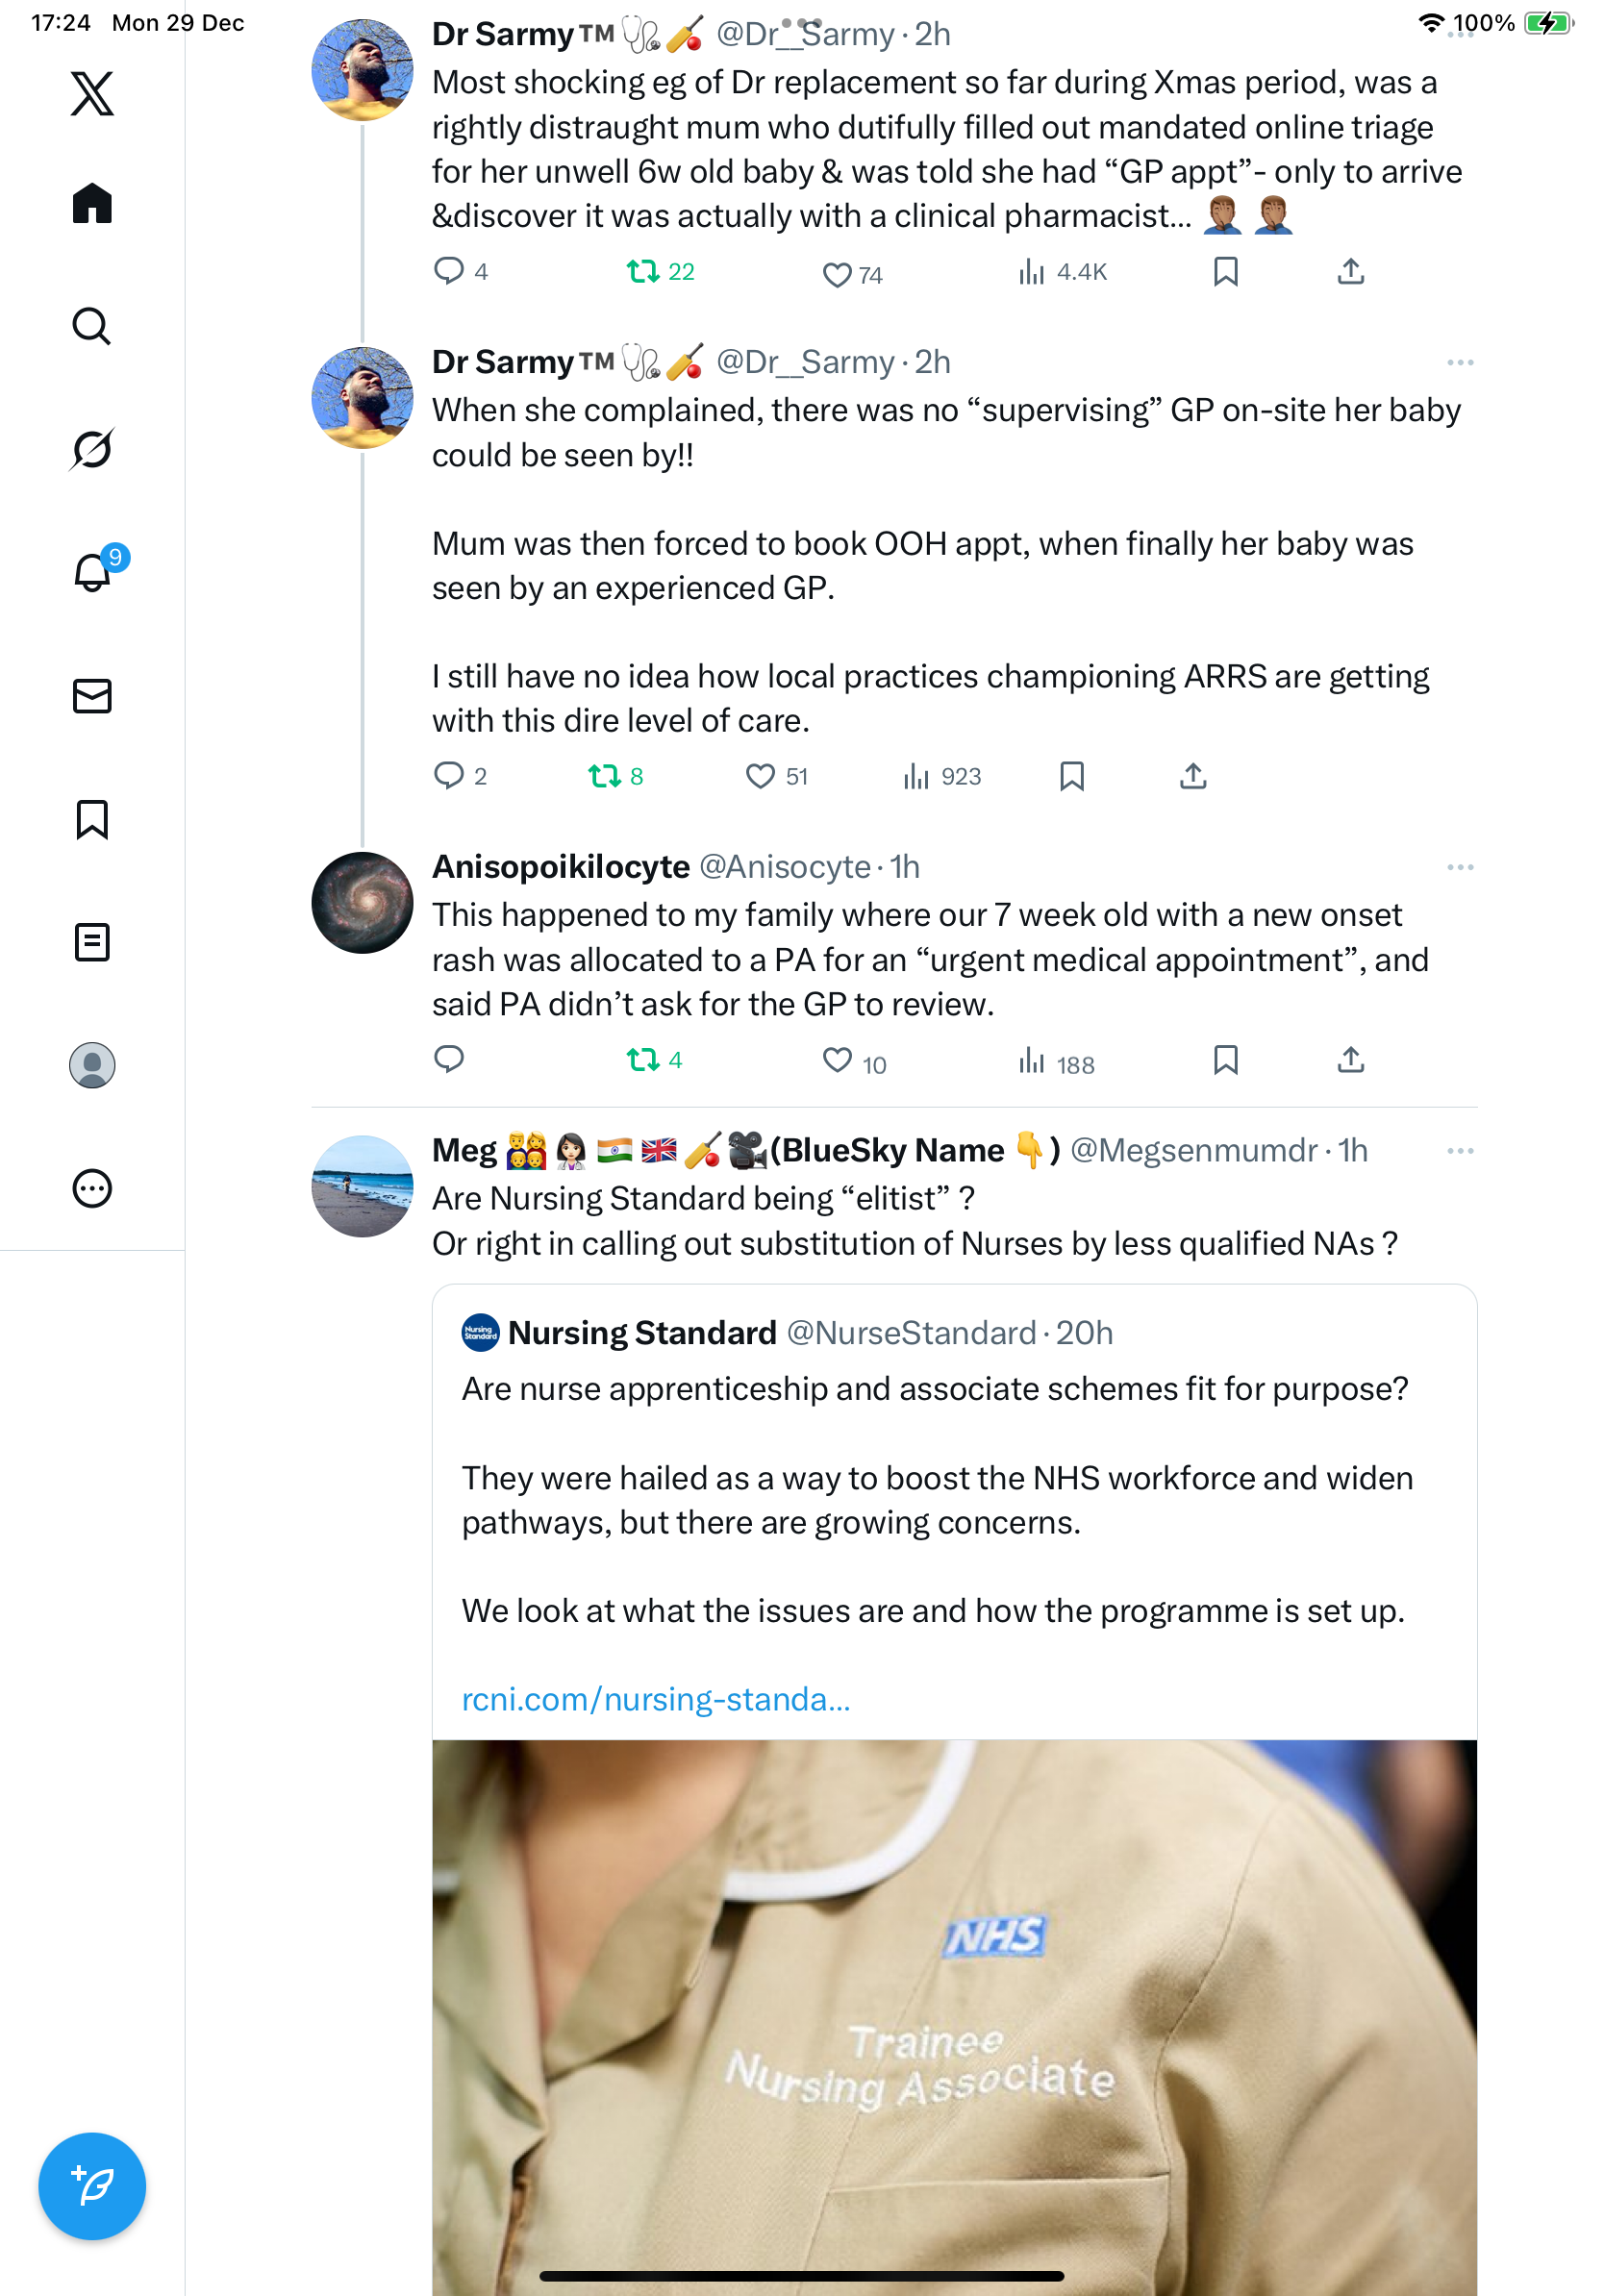Open Grok from the sidebar
1604x2296 pixels.
(x=92, y=449)
